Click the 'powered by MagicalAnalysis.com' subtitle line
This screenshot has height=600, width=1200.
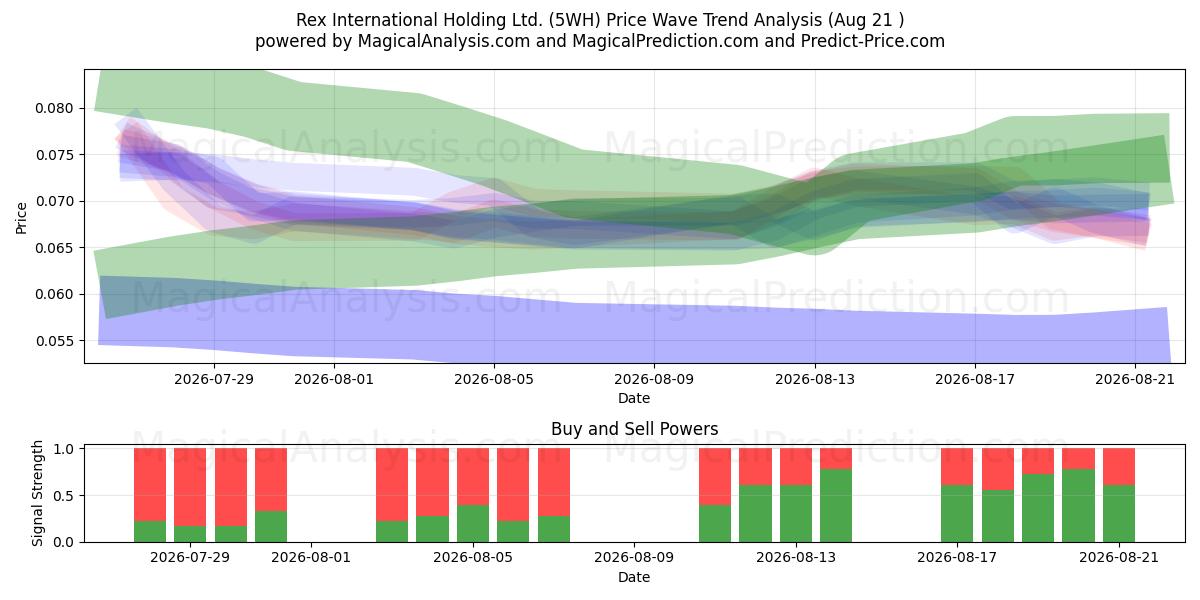pyautogui.click(x=600, y=41)
